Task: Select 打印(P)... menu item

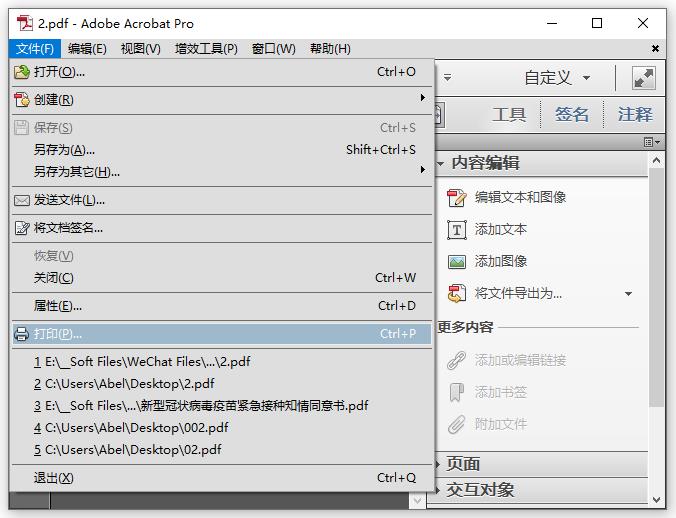Action: point(222,334)
